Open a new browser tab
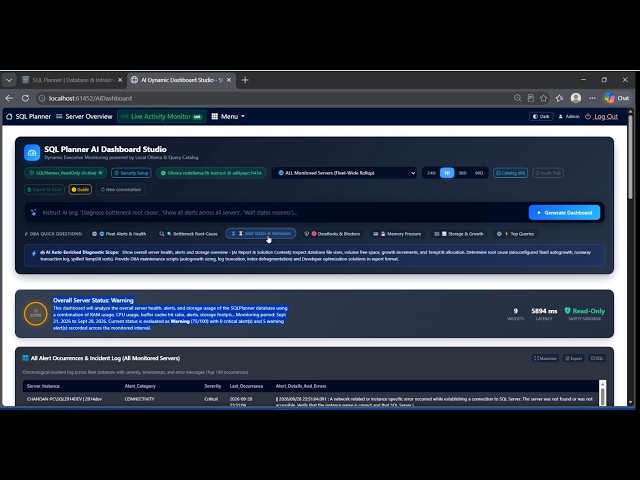 tap(245, 80)
